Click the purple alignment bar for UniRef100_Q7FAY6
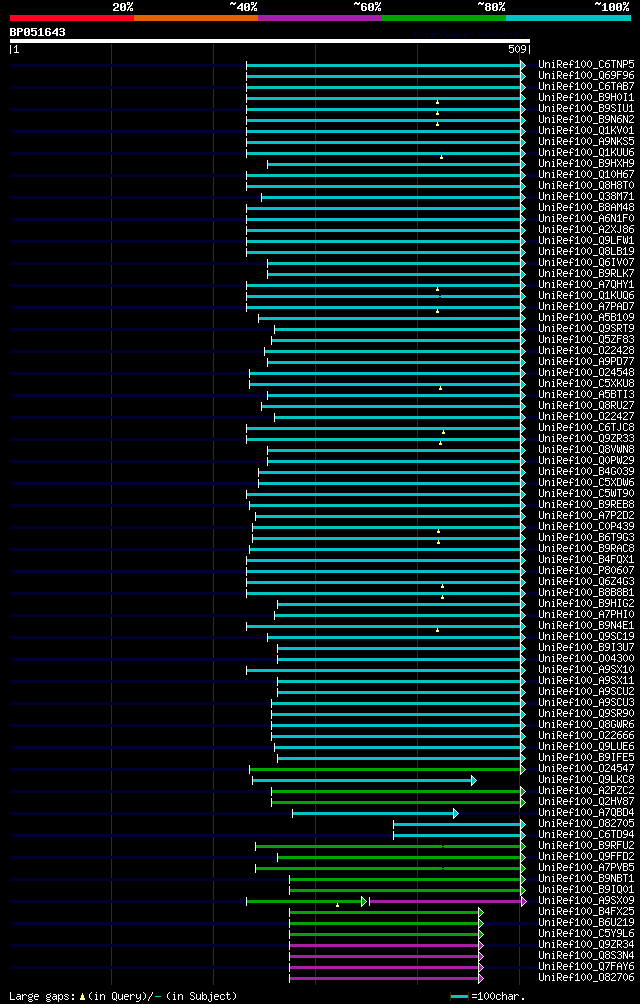The image size is (640, 1004). tap(387, 968)
